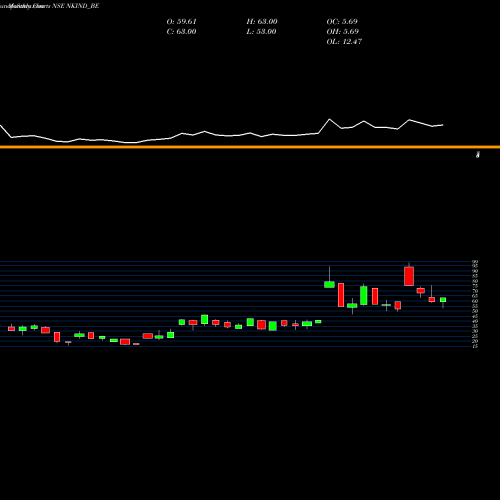500x500 pixels.
Task: Click the OC: 5.69 readout
Action: 342,22
